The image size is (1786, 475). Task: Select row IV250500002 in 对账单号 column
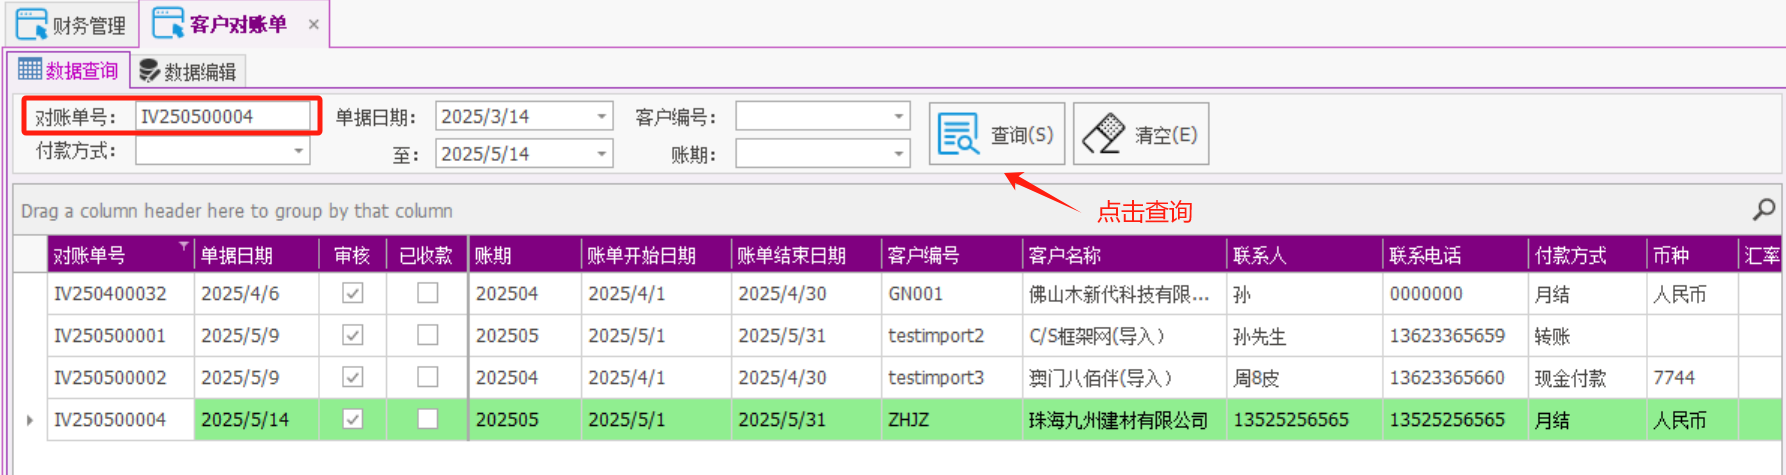point(120,378)
